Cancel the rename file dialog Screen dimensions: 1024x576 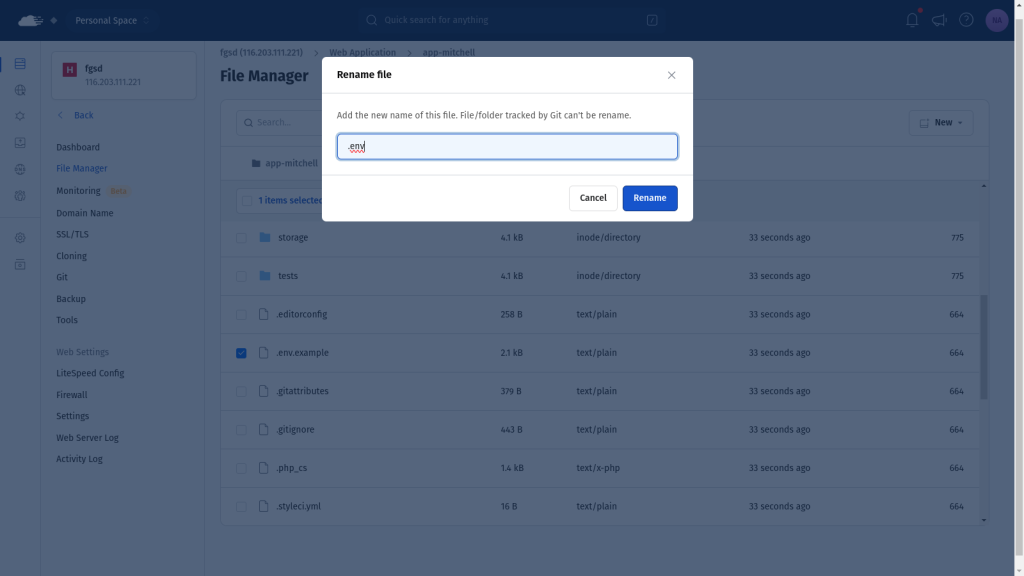pyautogui.click(x=593, y=198)
